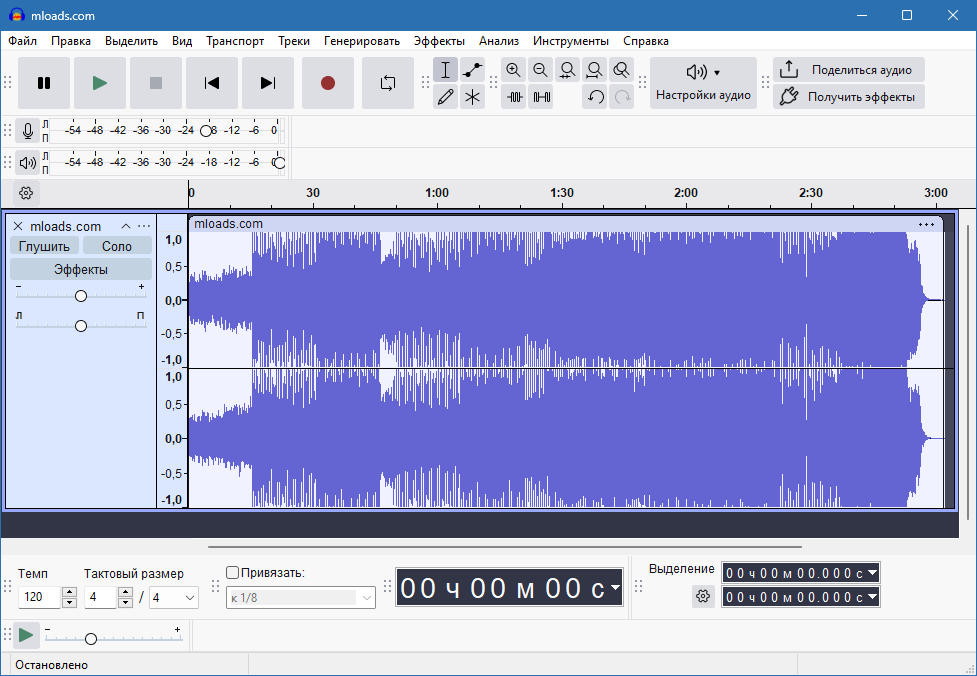The image size is (977, 676).
Task: Mute the track with Глушить
Action: pyautogui.click(x=44, y=246)
